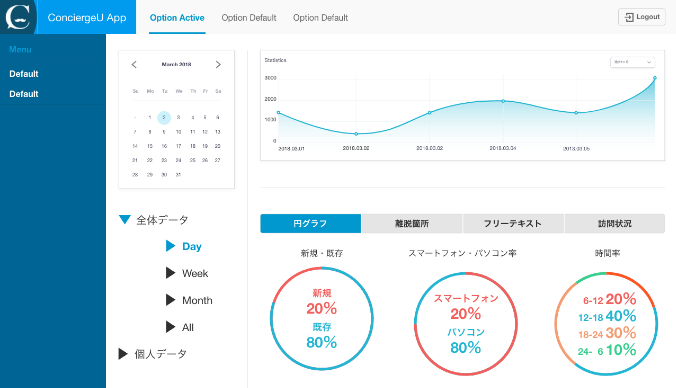Select date 31 in the calendar
The width and height of the screenshot is (676, 388).
[178, 175]
